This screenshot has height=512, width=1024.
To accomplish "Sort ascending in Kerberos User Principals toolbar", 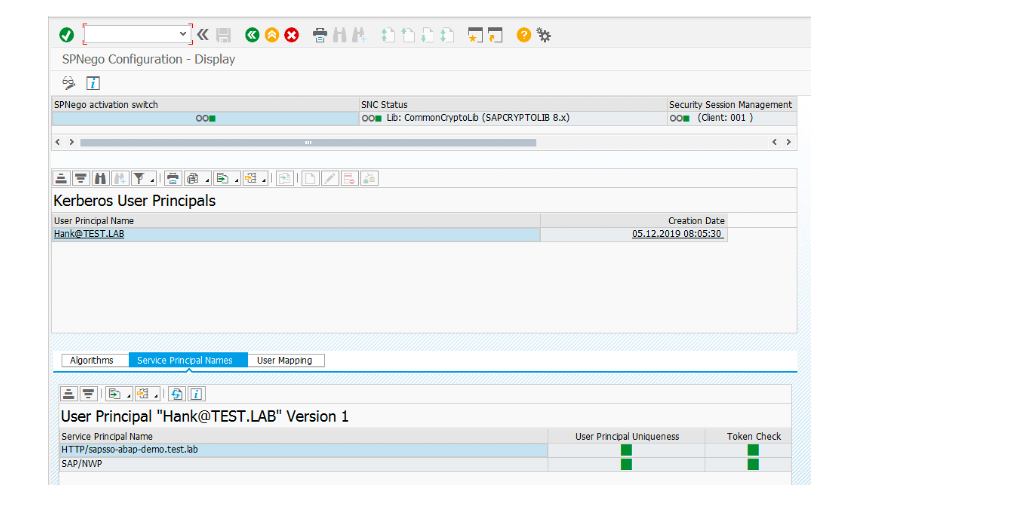I will 62,178.
